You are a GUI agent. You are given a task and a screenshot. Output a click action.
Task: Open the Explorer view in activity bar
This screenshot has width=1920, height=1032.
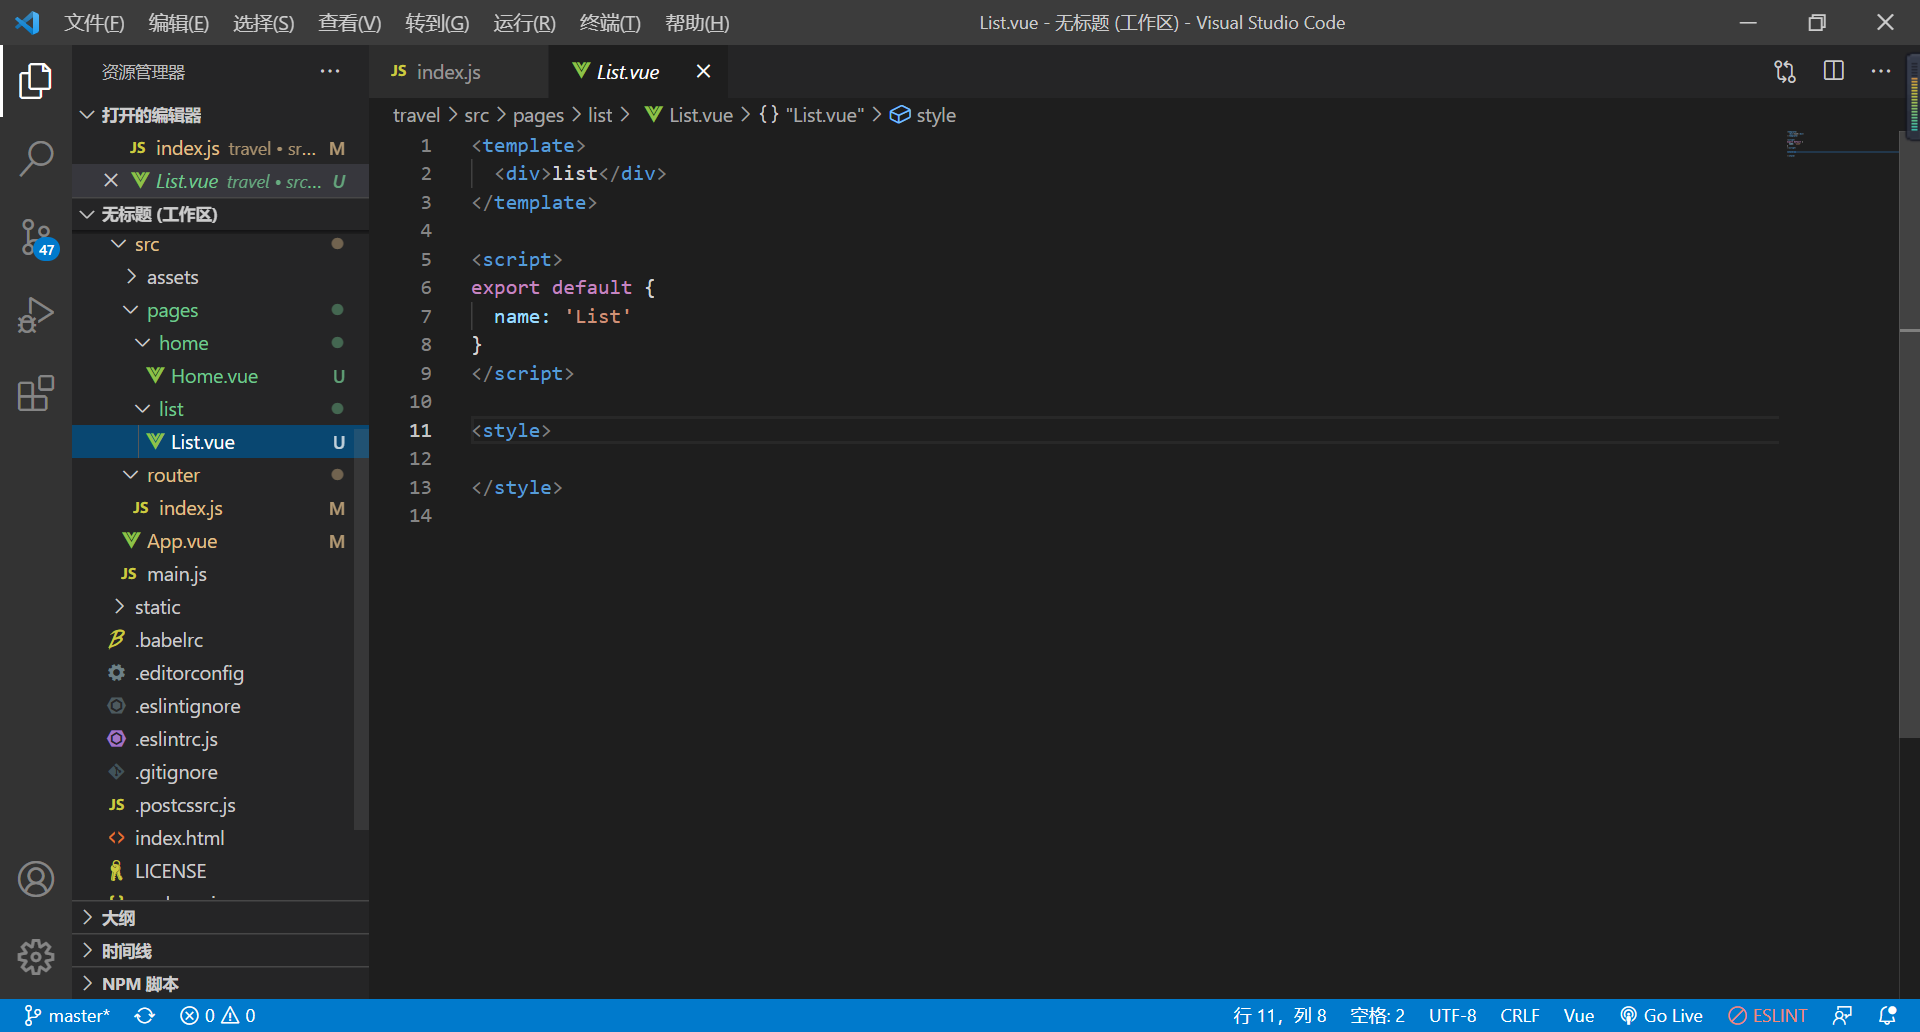coord(36,81)
